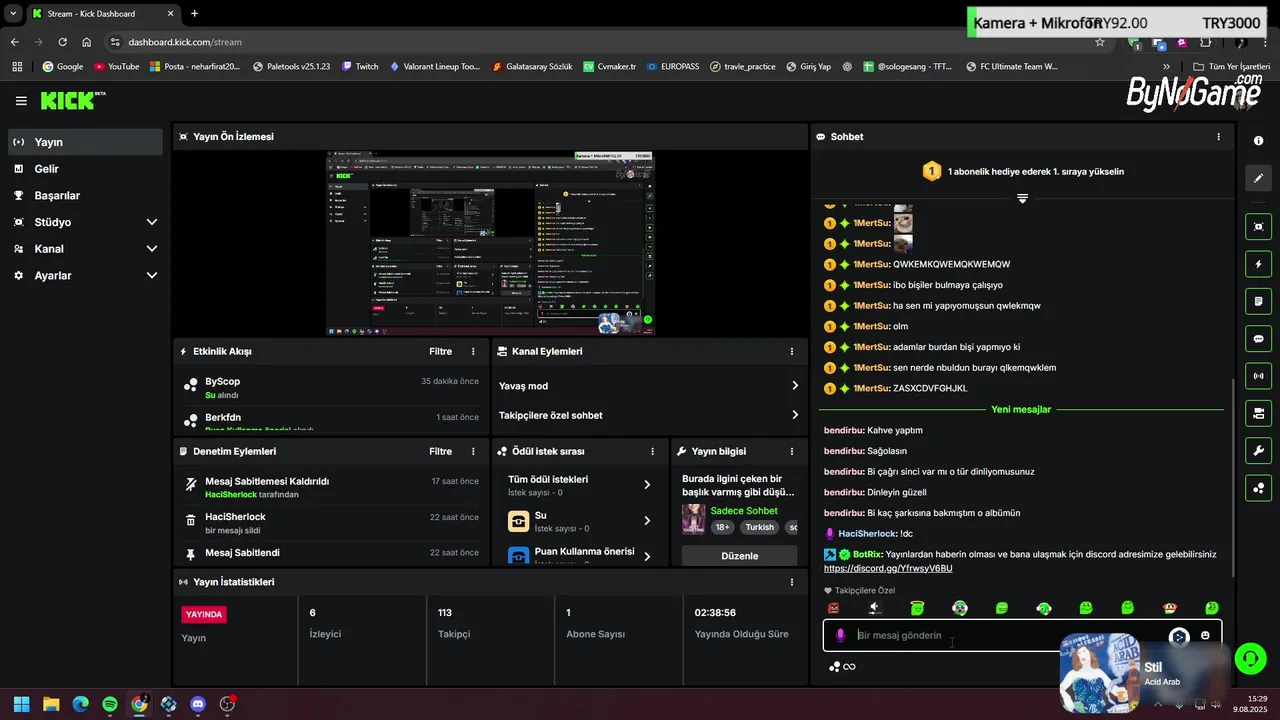1280x720 pixels.
Task: Click the screen capture icon in right sidebar
Action: tap(1258, 227)
